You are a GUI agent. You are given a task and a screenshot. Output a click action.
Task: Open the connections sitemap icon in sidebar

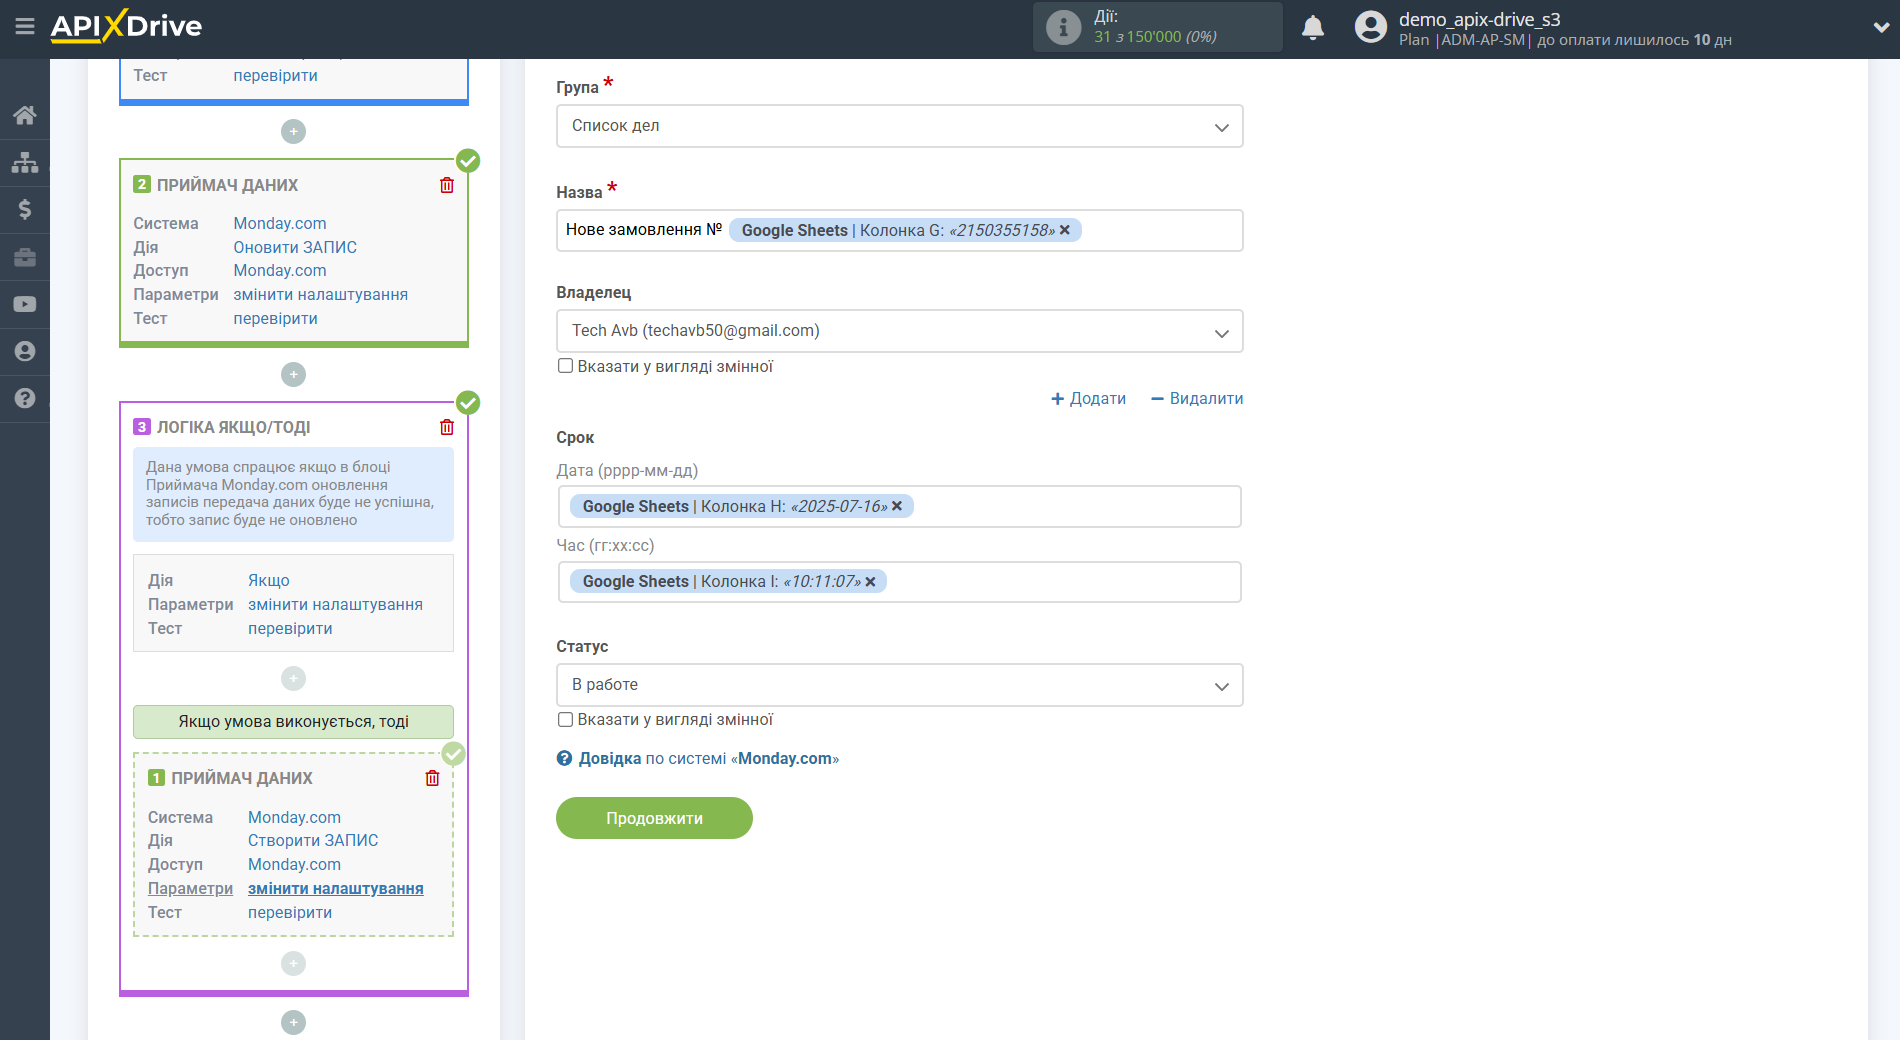coord(25,162)
